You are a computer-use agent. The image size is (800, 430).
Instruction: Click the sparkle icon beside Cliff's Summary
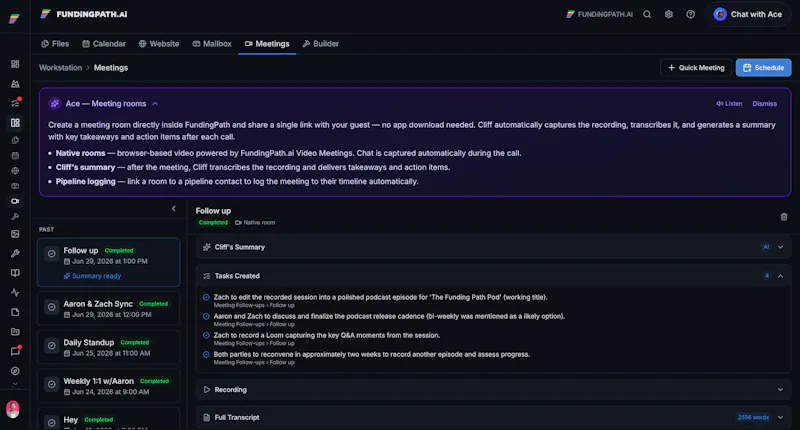(207, 247)
